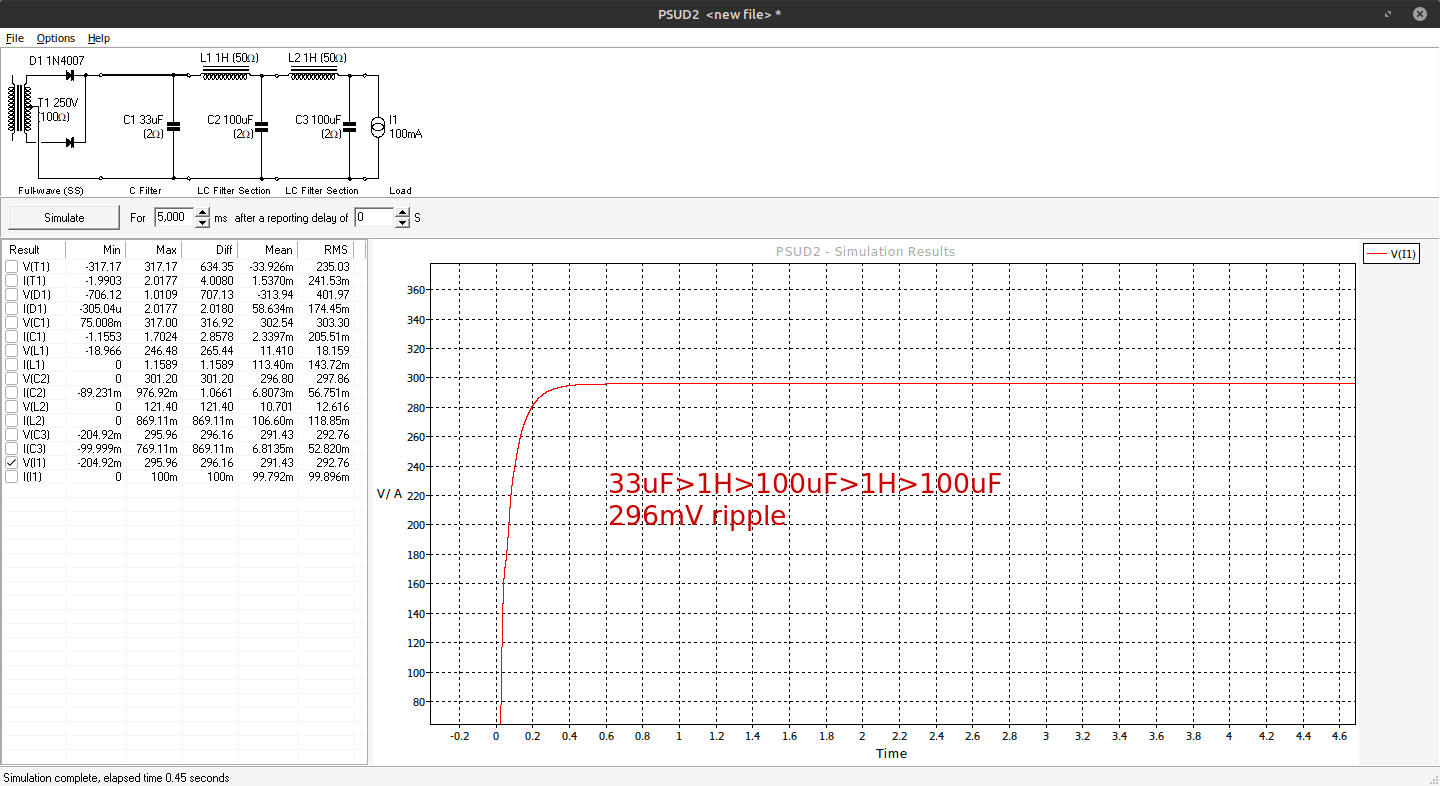Click the I(L1) Max value 1.1589
The width and height of the screenshot is (1440, 786).
point(160,365)
